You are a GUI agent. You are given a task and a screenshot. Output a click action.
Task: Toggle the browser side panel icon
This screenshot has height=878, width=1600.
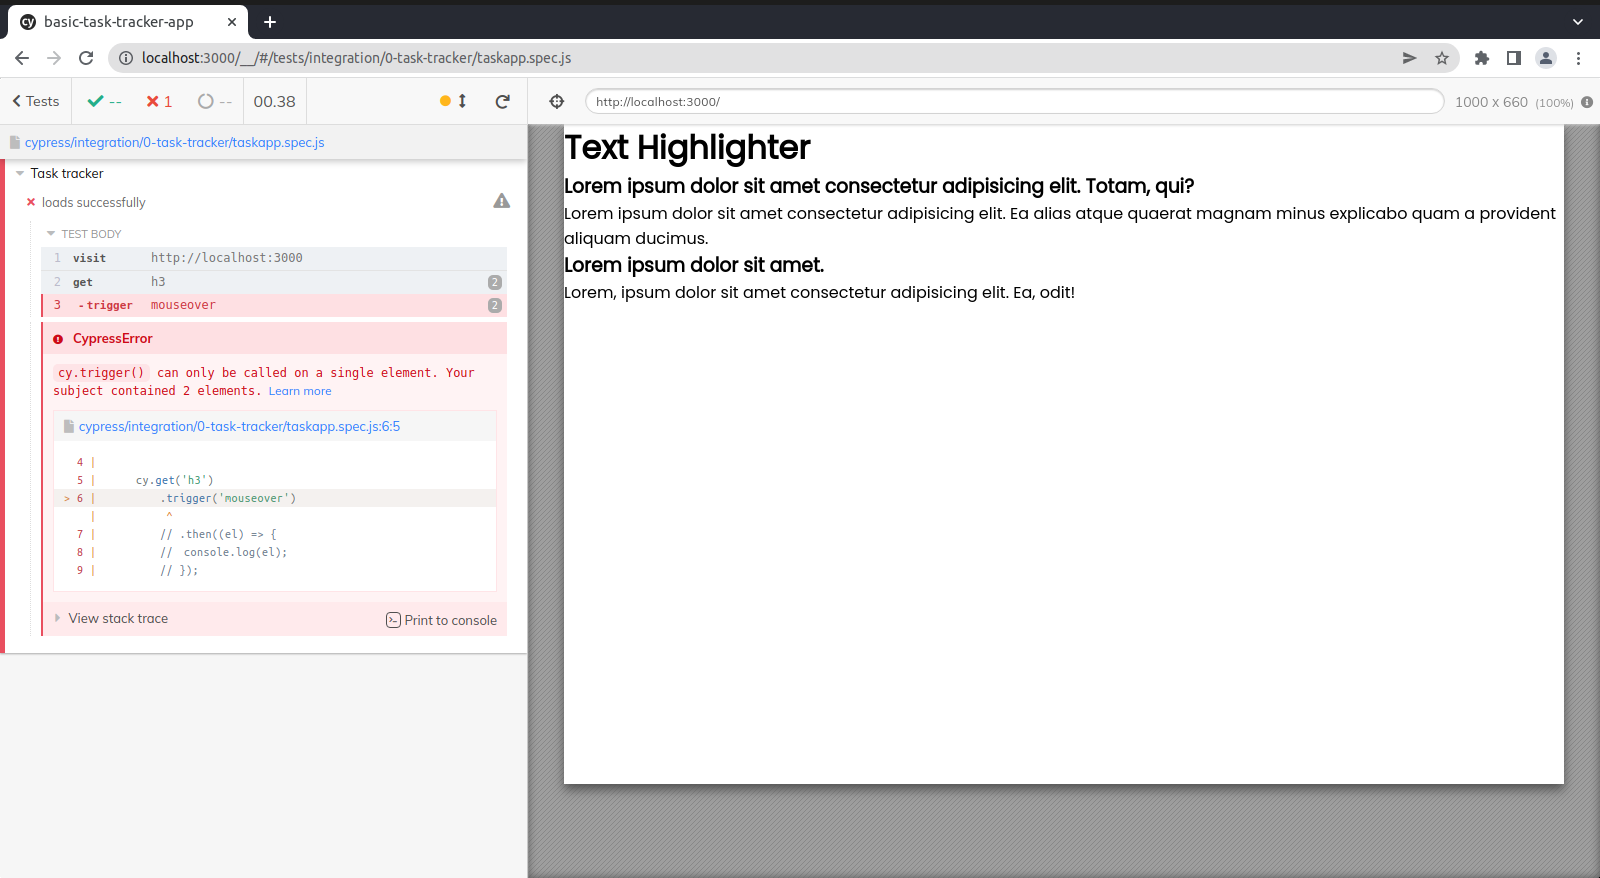pyautogui.click(x=1514, y=58)
